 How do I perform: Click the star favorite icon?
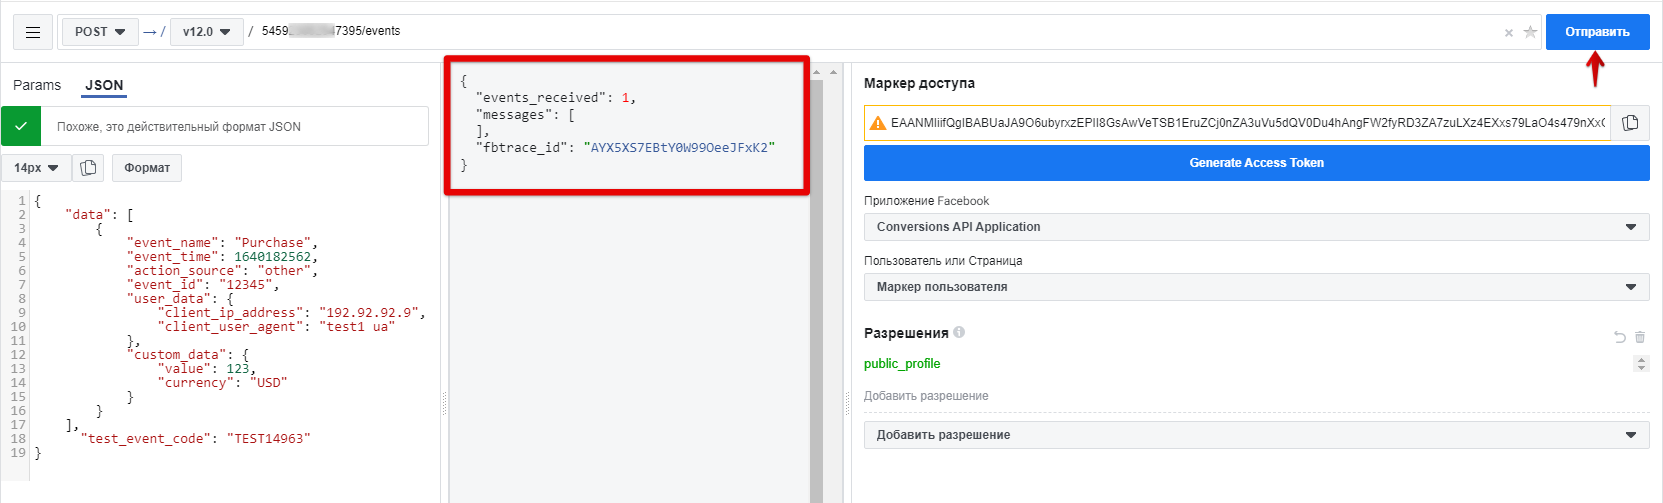click(1530, 32)
